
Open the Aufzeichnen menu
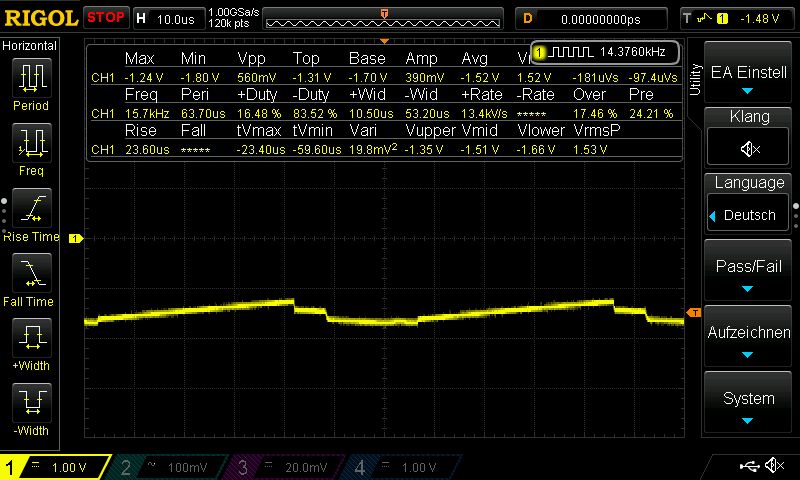tap(749, 340)
